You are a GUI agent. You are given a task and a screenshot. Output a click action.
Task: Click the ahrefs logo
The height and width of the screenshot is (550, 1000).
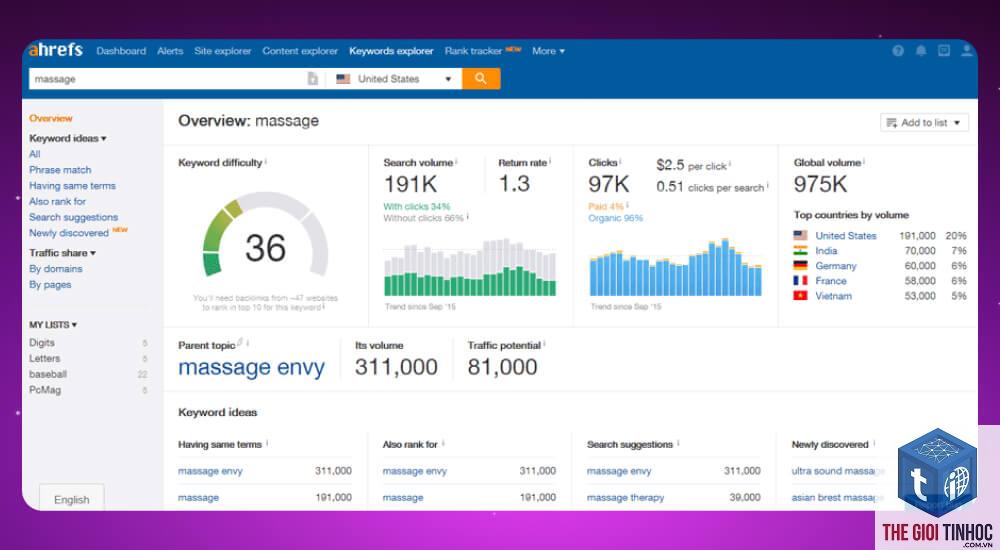pos(55,50)
